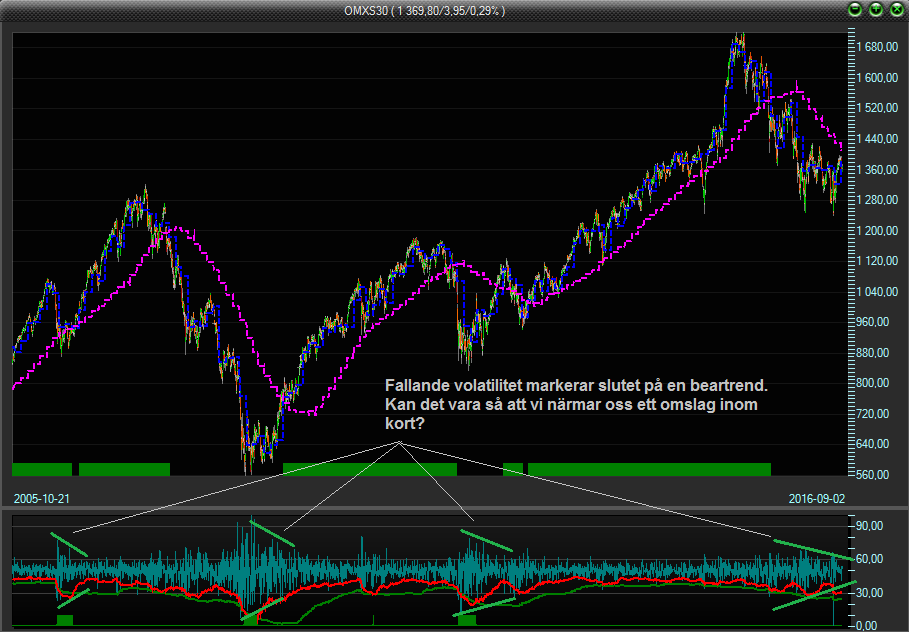Viewport: 909px width, 632px height.
Task: Maximize the OMXS30 chart with plus button
Action: pyautogui.click(x=876, y=9)
